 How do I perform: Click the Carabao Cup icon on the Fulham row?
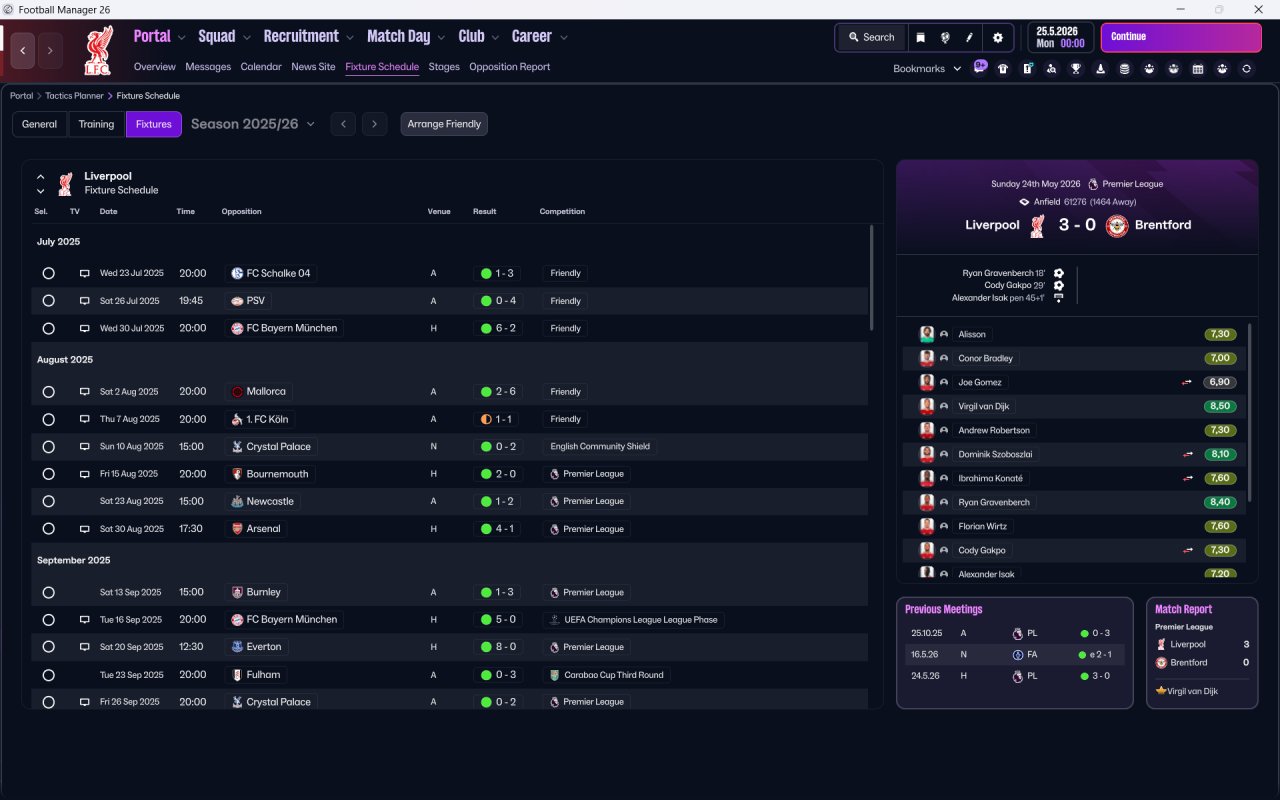pyautogui.click(x=554, y=675)
